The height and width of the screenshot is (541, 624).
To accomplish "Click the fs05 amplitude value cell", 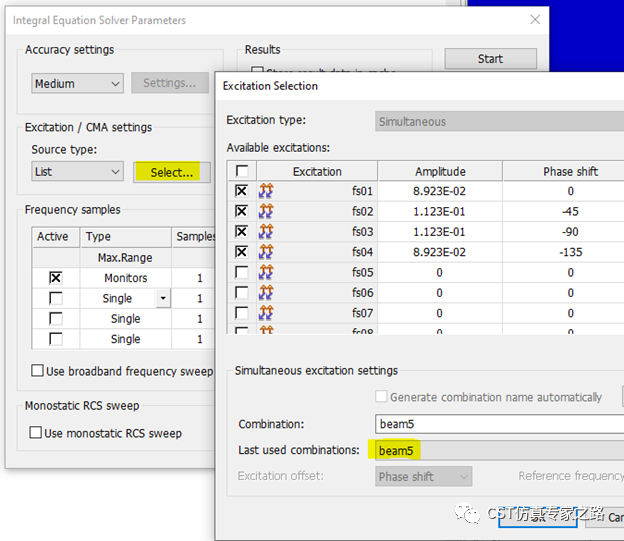I will [x=439, y=273].
